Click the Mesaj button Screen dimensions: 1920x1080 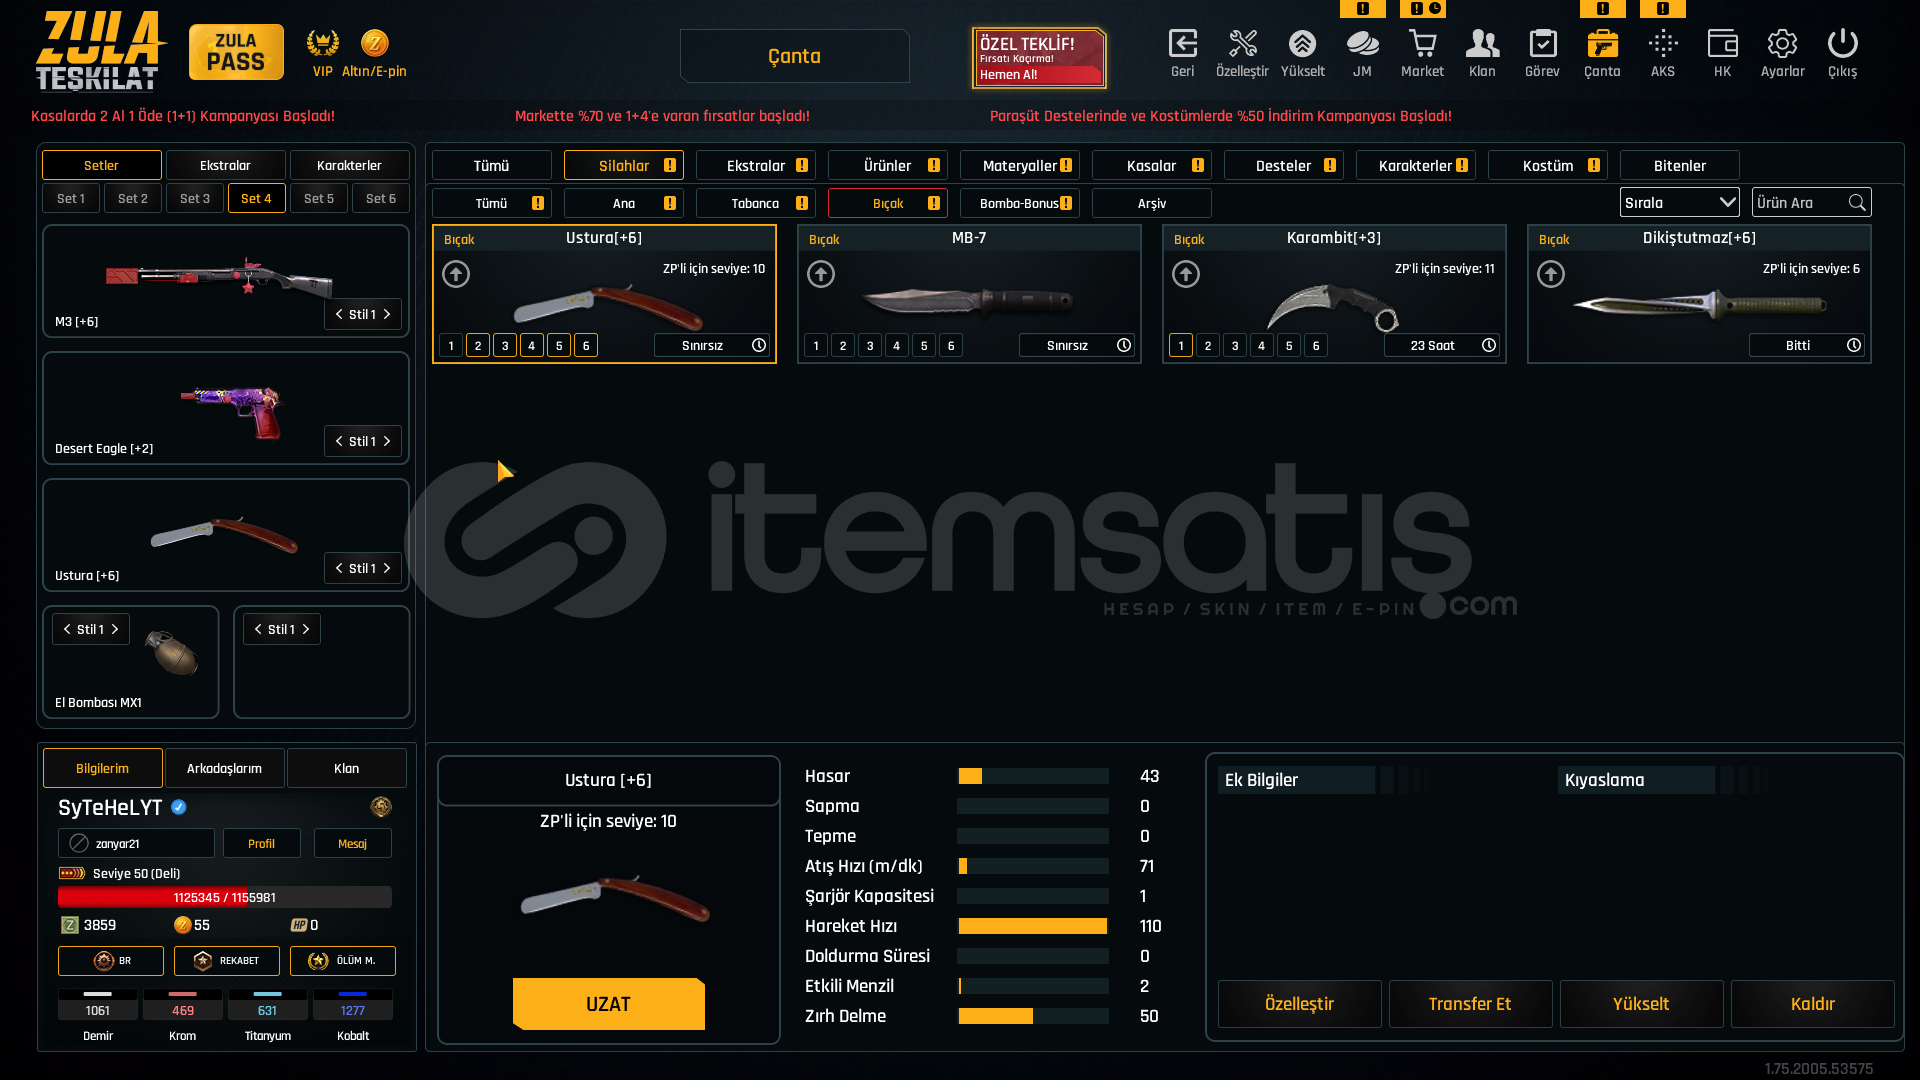[352, 843]
